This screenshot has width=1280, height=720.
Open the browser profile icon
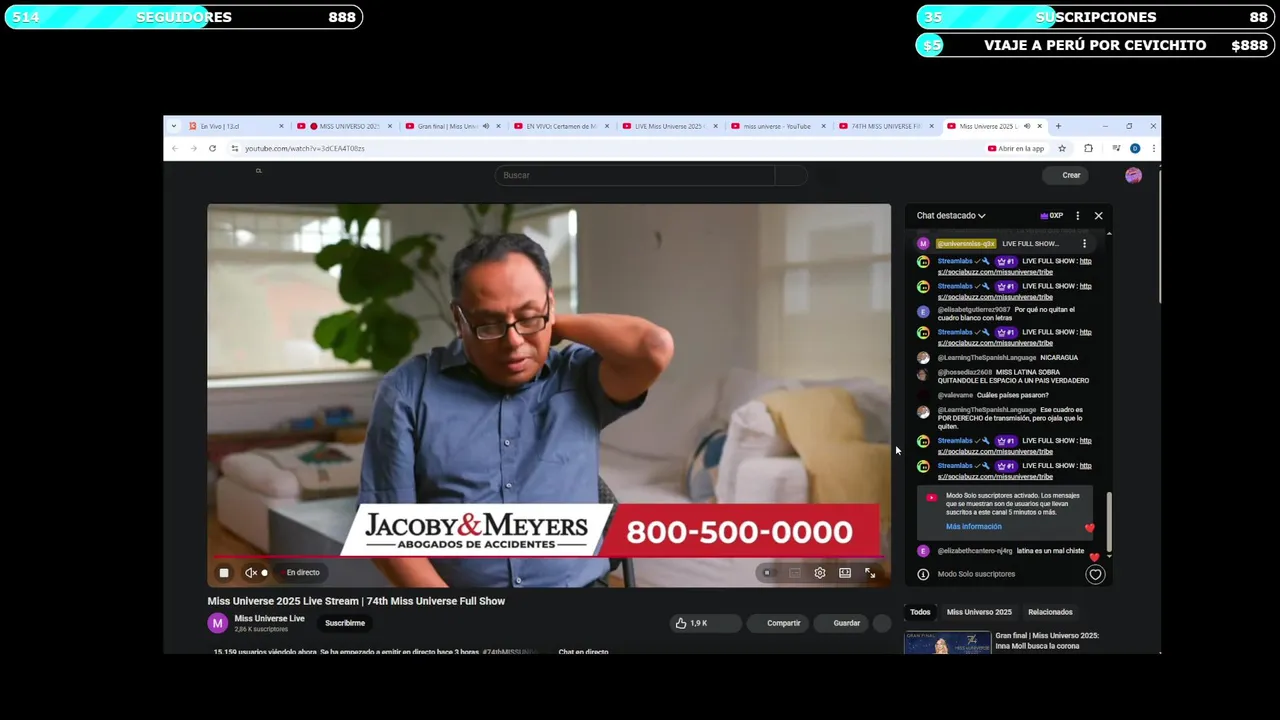(x=1135, y=148)
